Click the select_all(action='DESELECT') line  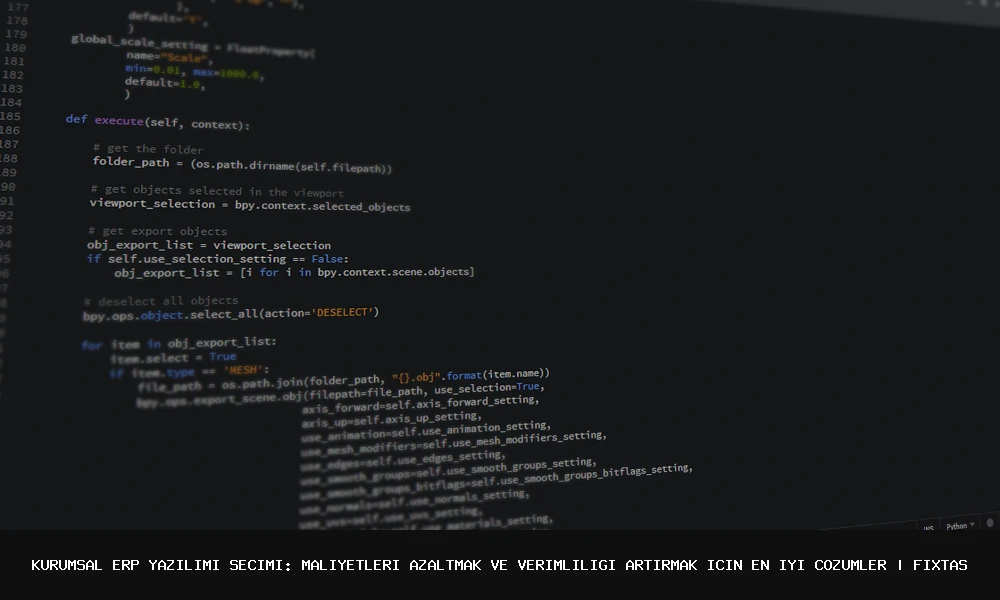click(x=231, y=314)
